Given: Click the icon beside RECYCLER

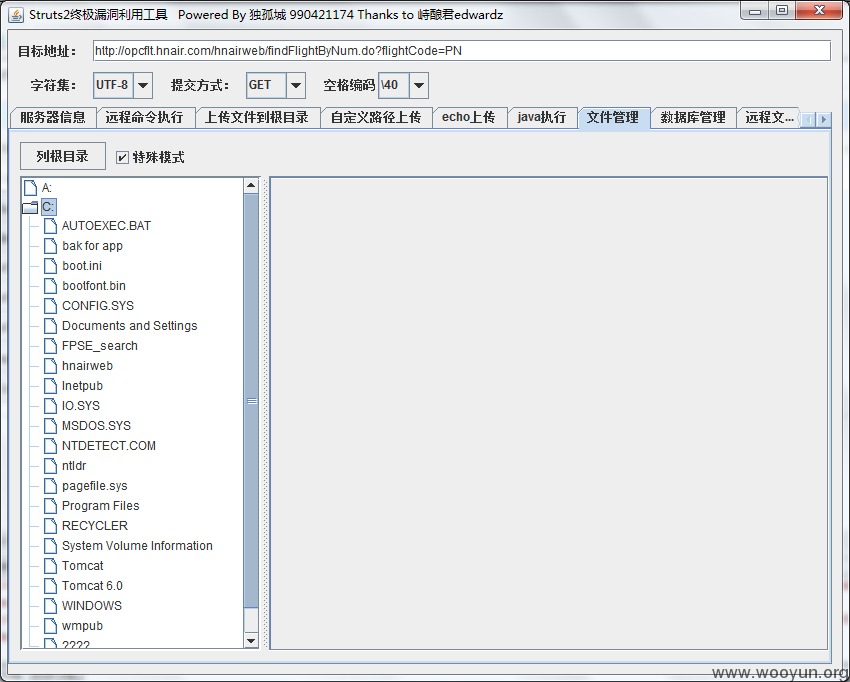Looking at the screenshot, I should pyautogui.click(x=50, y=526).
